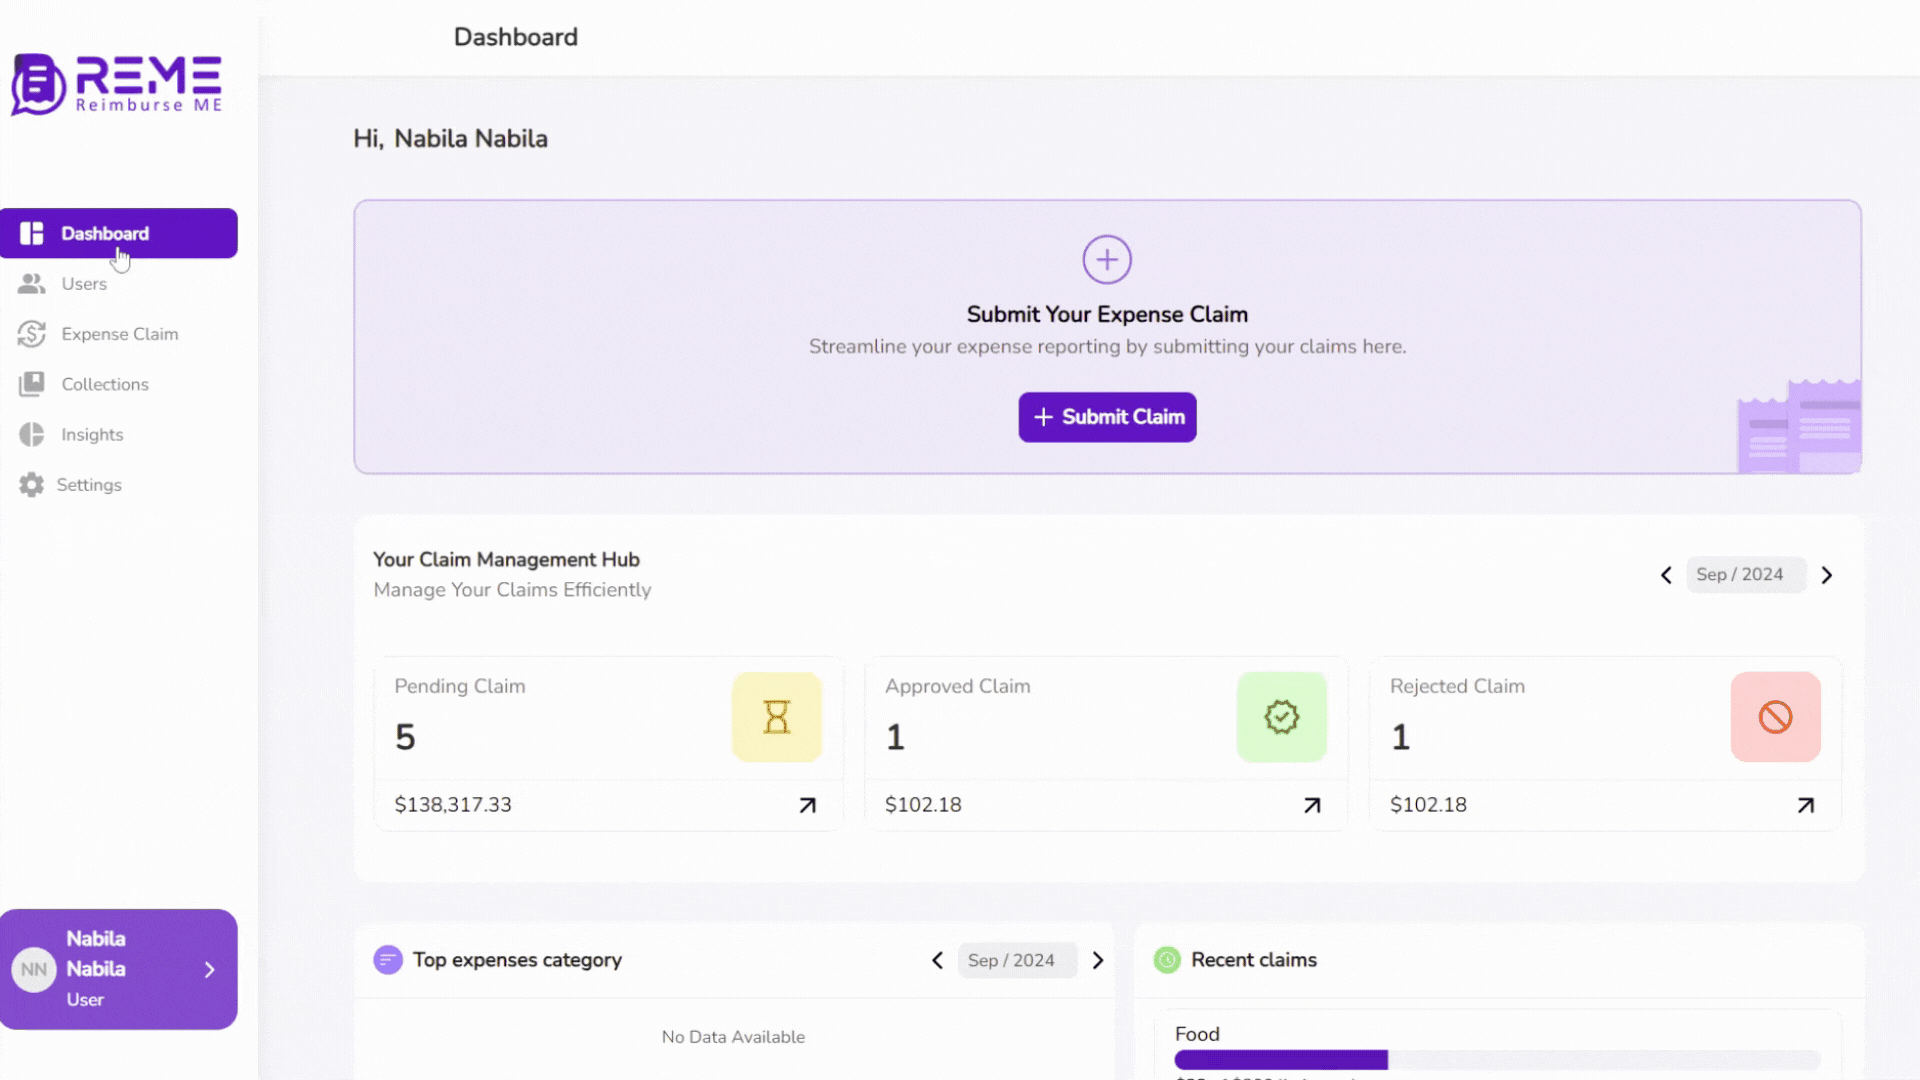This screenshot has height=1080, width=1920.
Task: Open the Settings menu item
Action: tap(119, 485)
